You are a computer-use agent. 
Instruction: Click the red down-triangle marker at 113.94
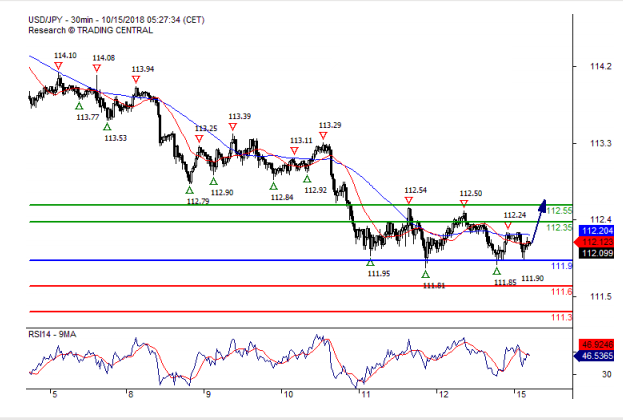click(136, 81)
